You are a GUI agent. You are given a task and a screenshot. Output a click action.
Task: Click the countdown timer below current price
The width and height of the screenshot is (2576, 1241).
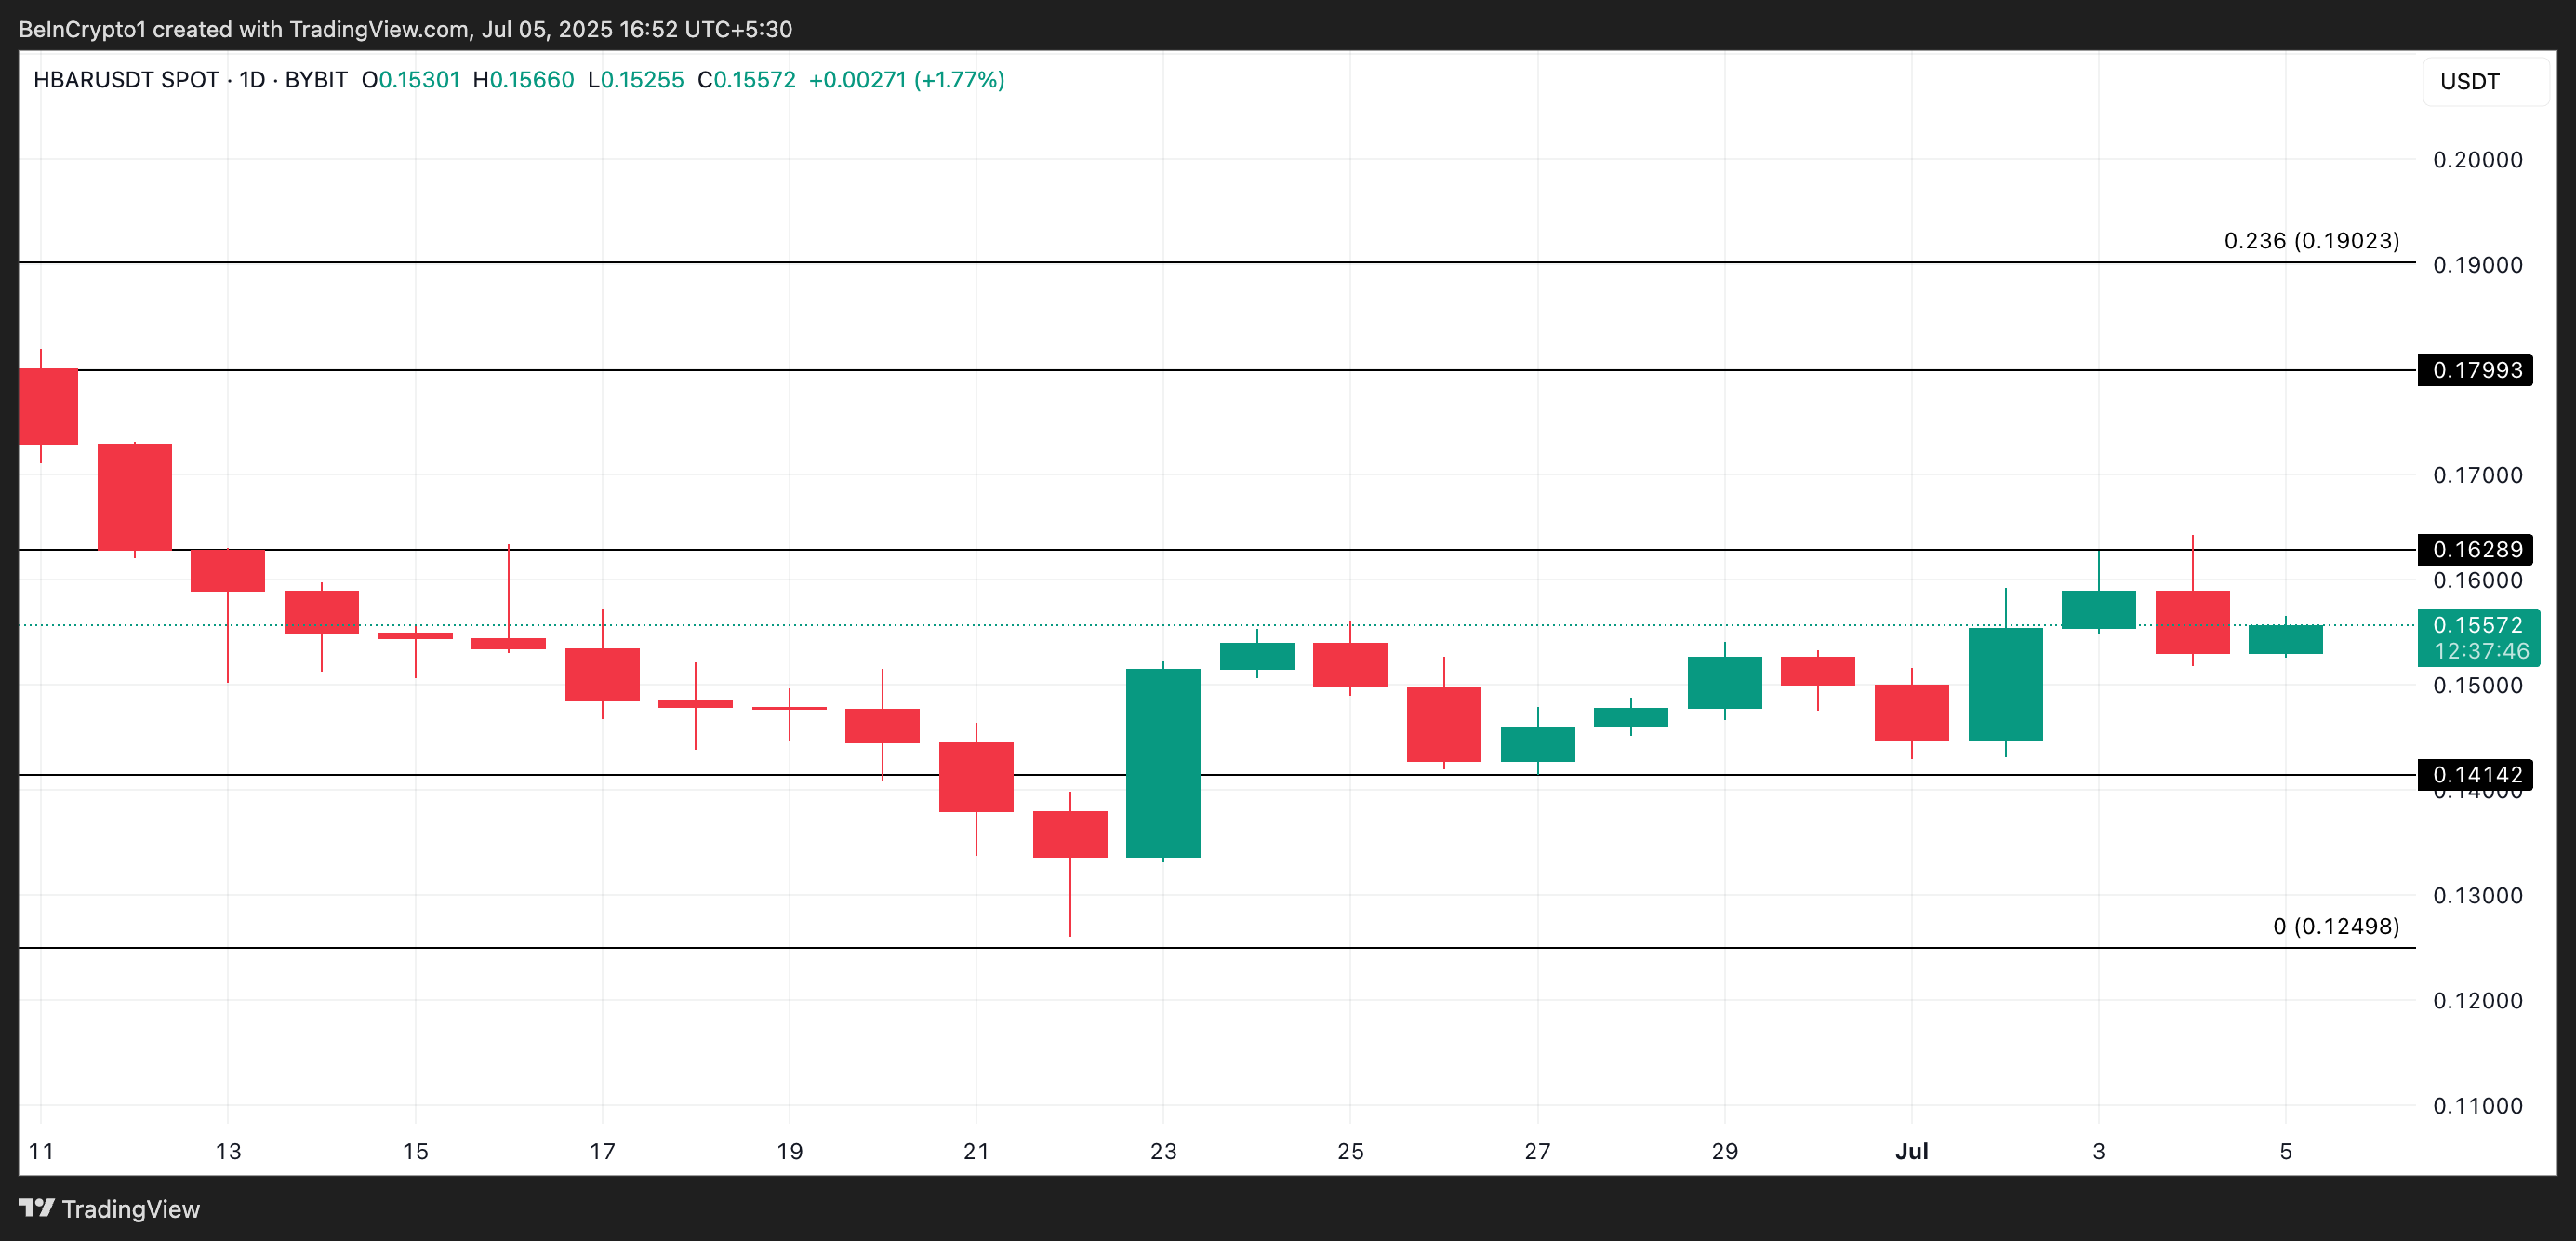[2478, 650]
